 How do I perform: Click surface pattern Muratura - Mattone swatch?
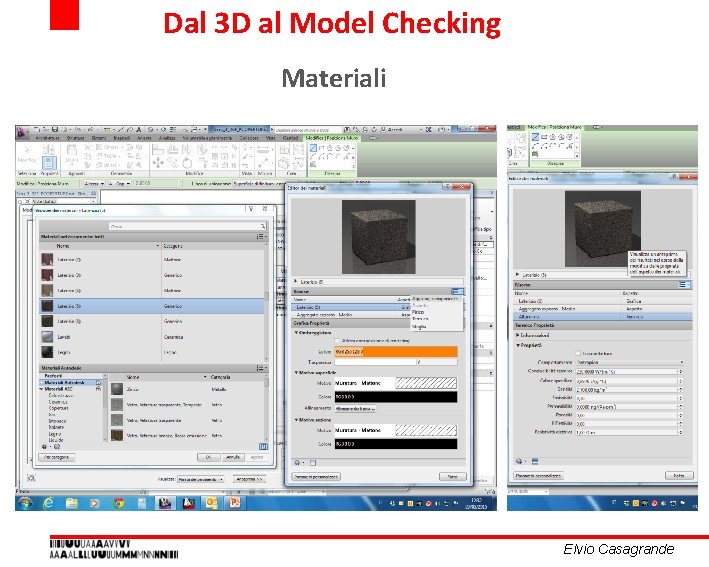[x=396, y=383]
